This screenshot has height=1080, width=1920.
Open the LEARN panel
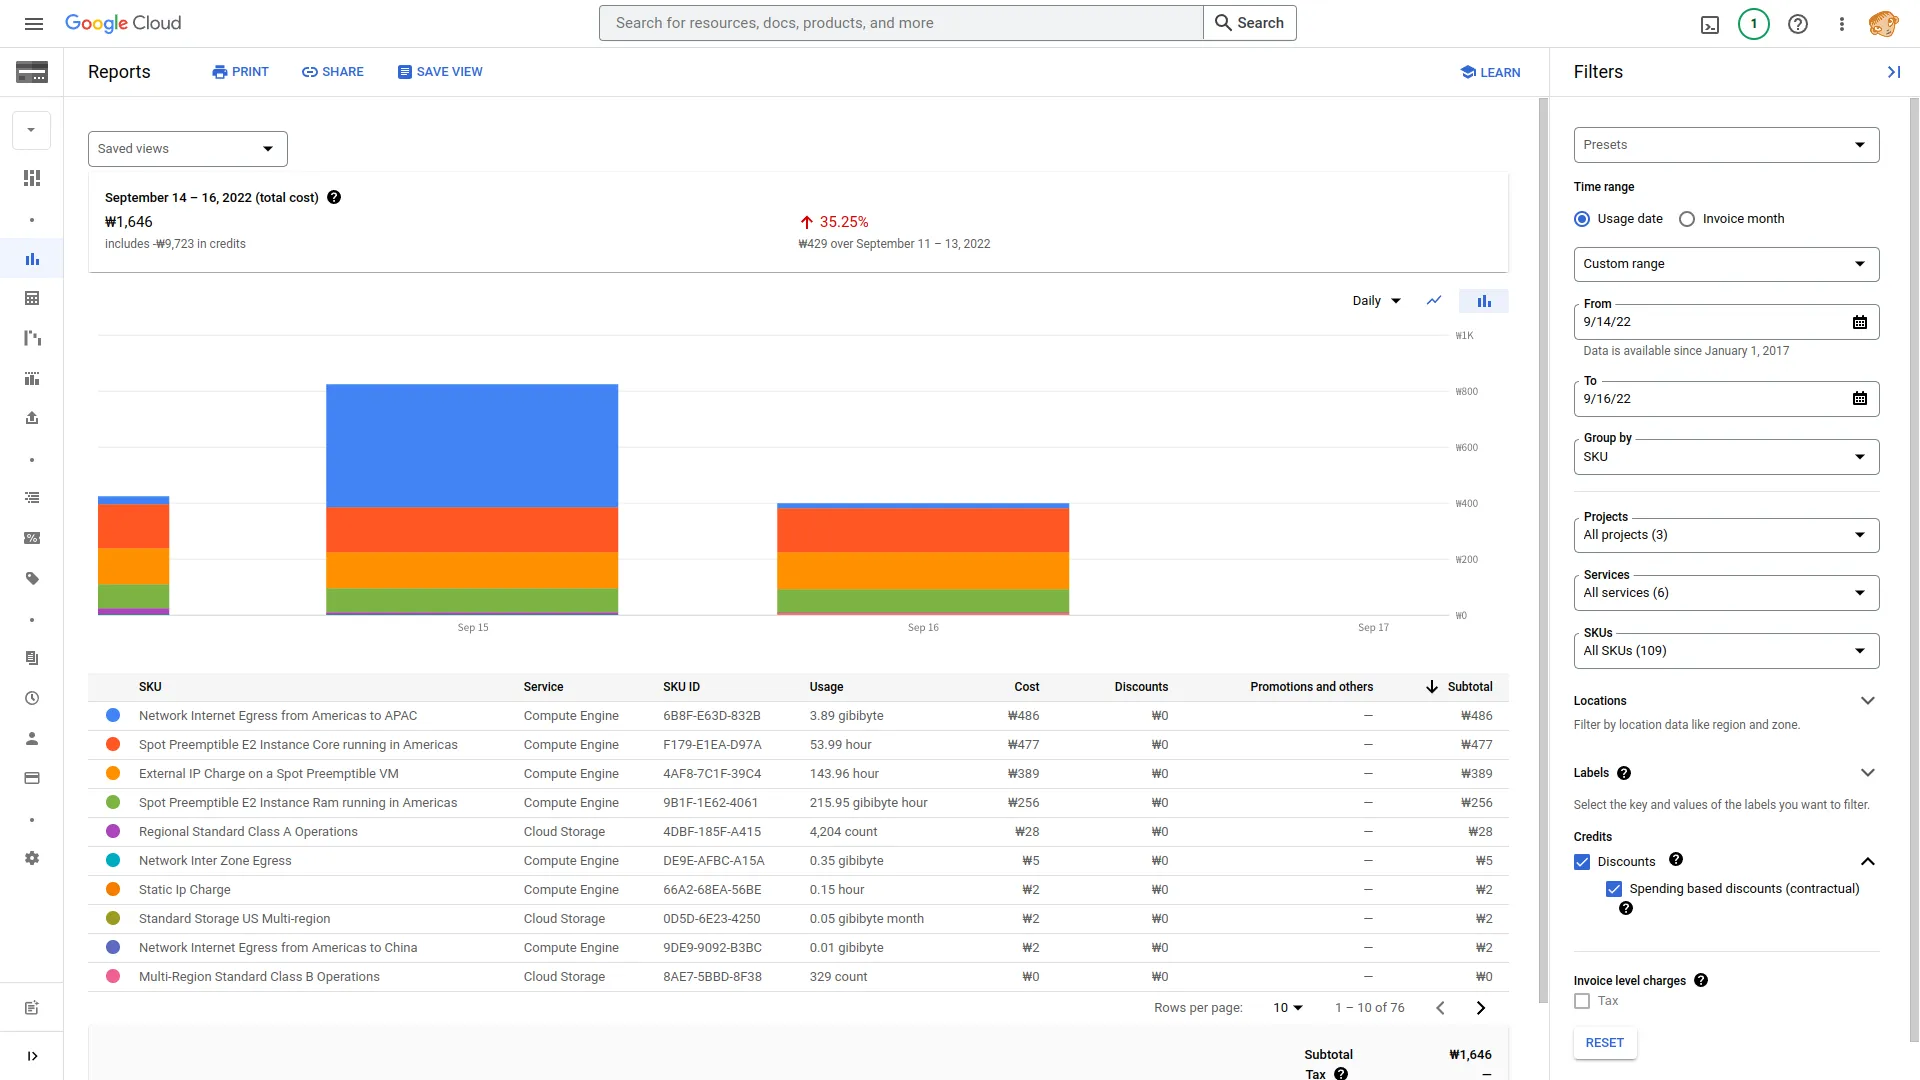click(1490, 72)
